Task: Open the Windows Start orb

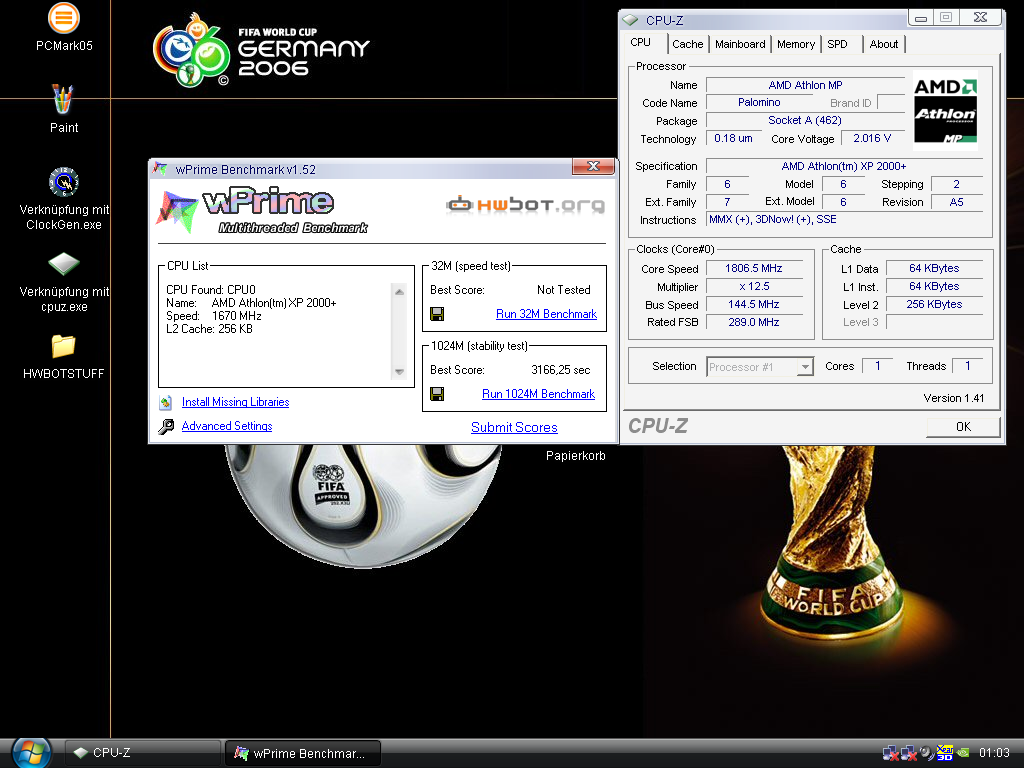Action: tap(31, 752)
